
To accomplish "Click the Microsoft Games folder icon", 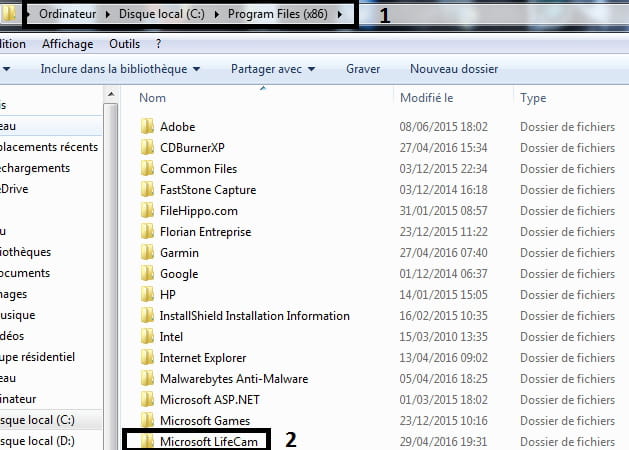I will click(147, 420).
